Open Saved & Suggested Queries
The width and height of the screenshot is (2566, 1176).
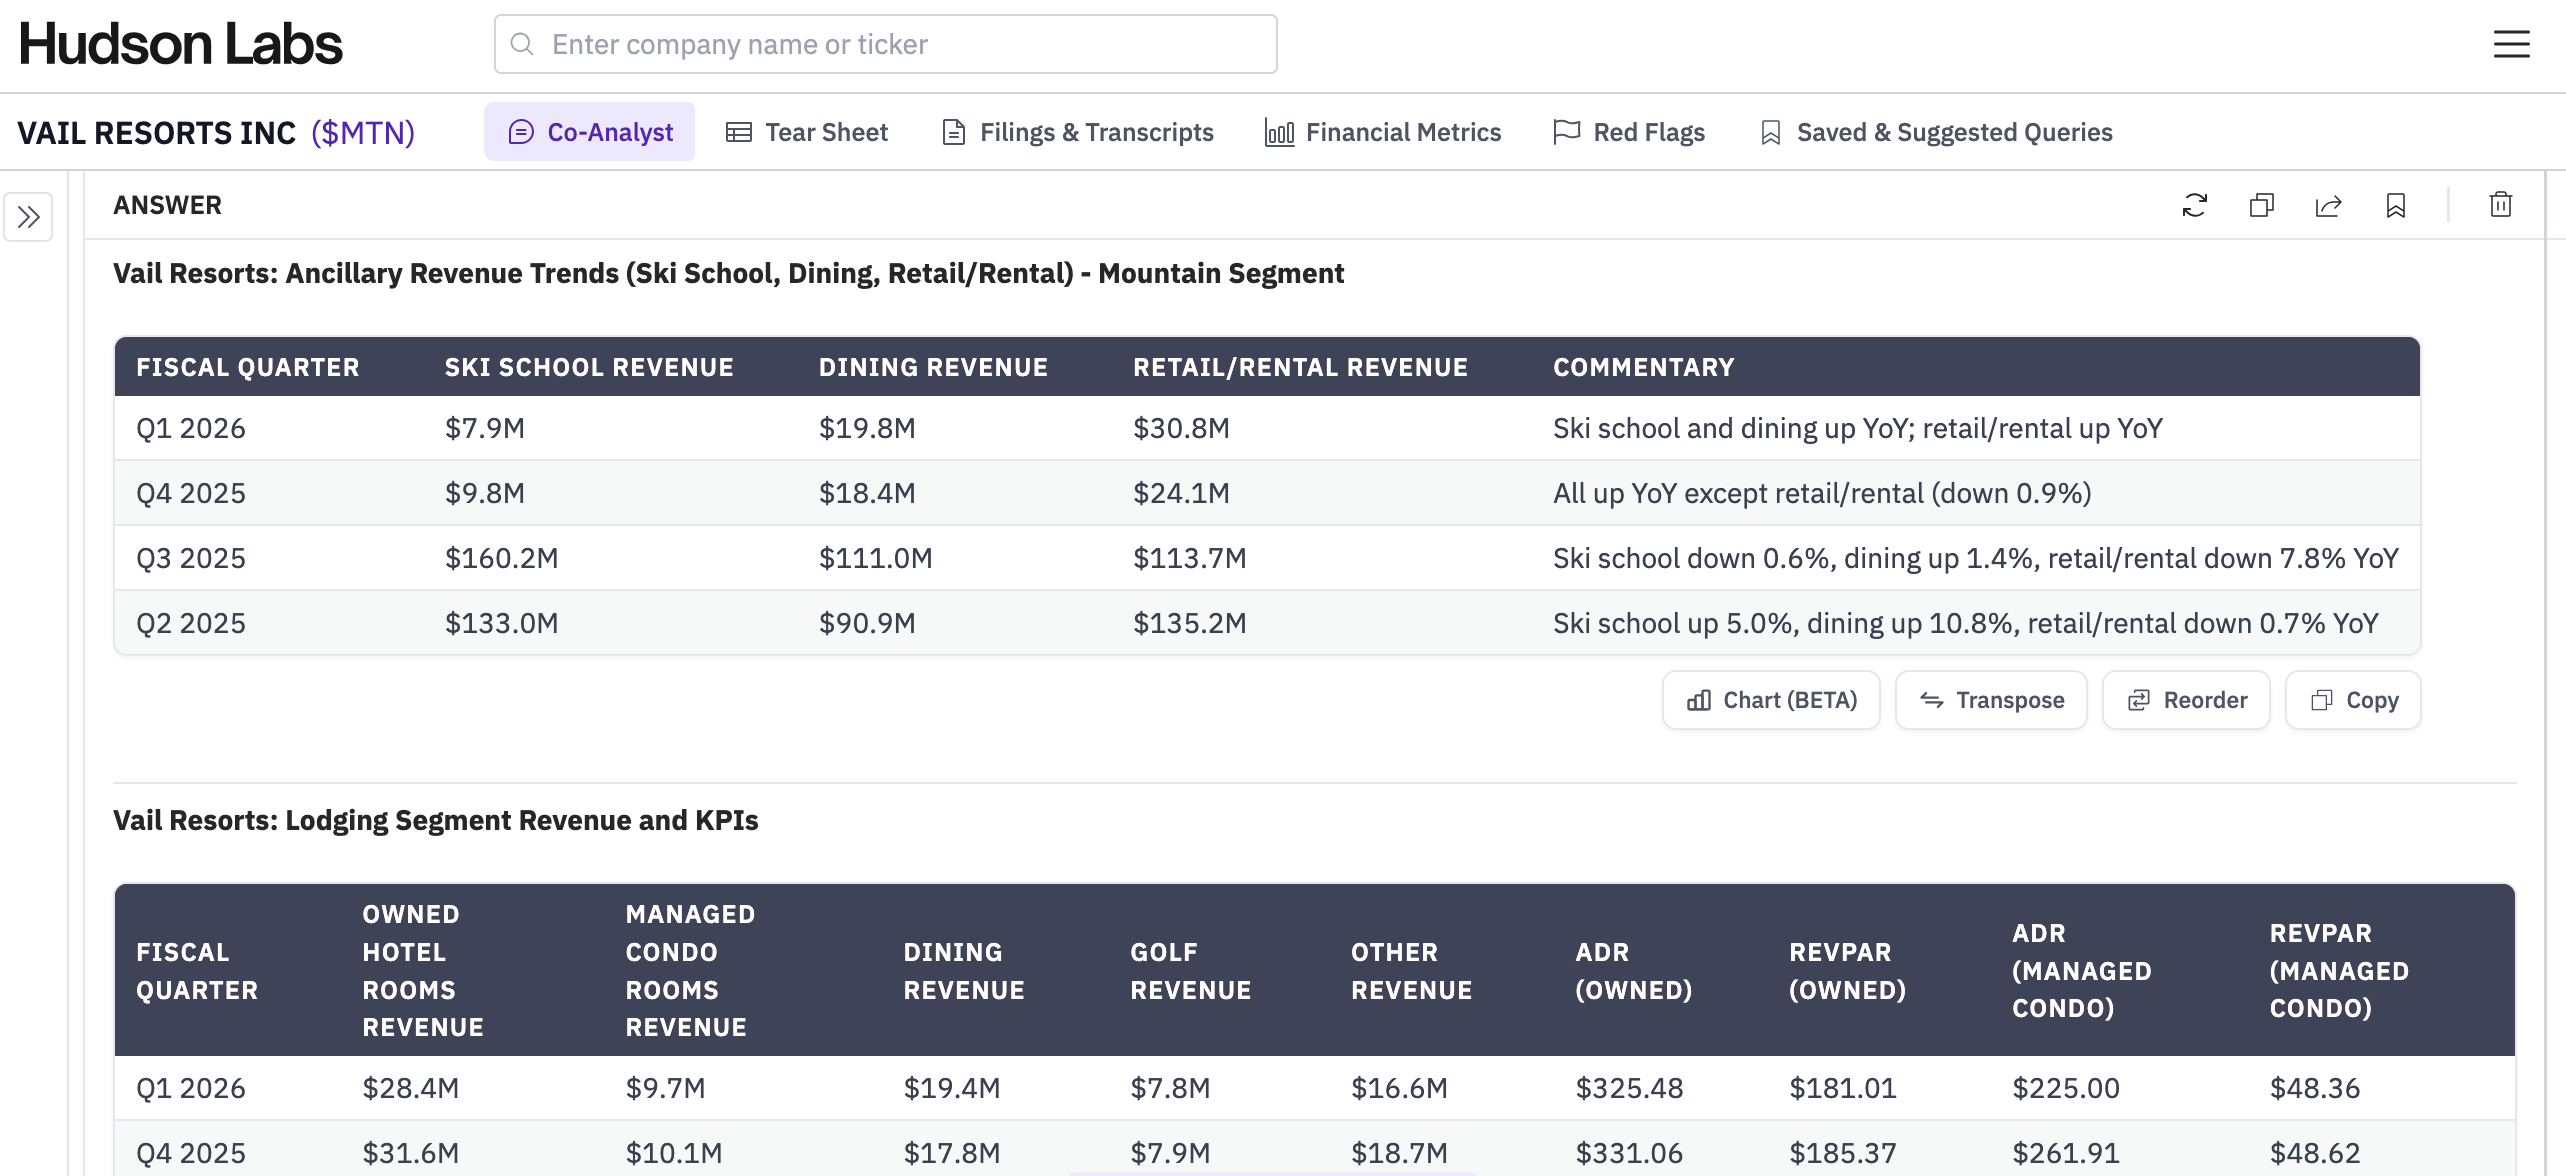(x=1935, y=132)
